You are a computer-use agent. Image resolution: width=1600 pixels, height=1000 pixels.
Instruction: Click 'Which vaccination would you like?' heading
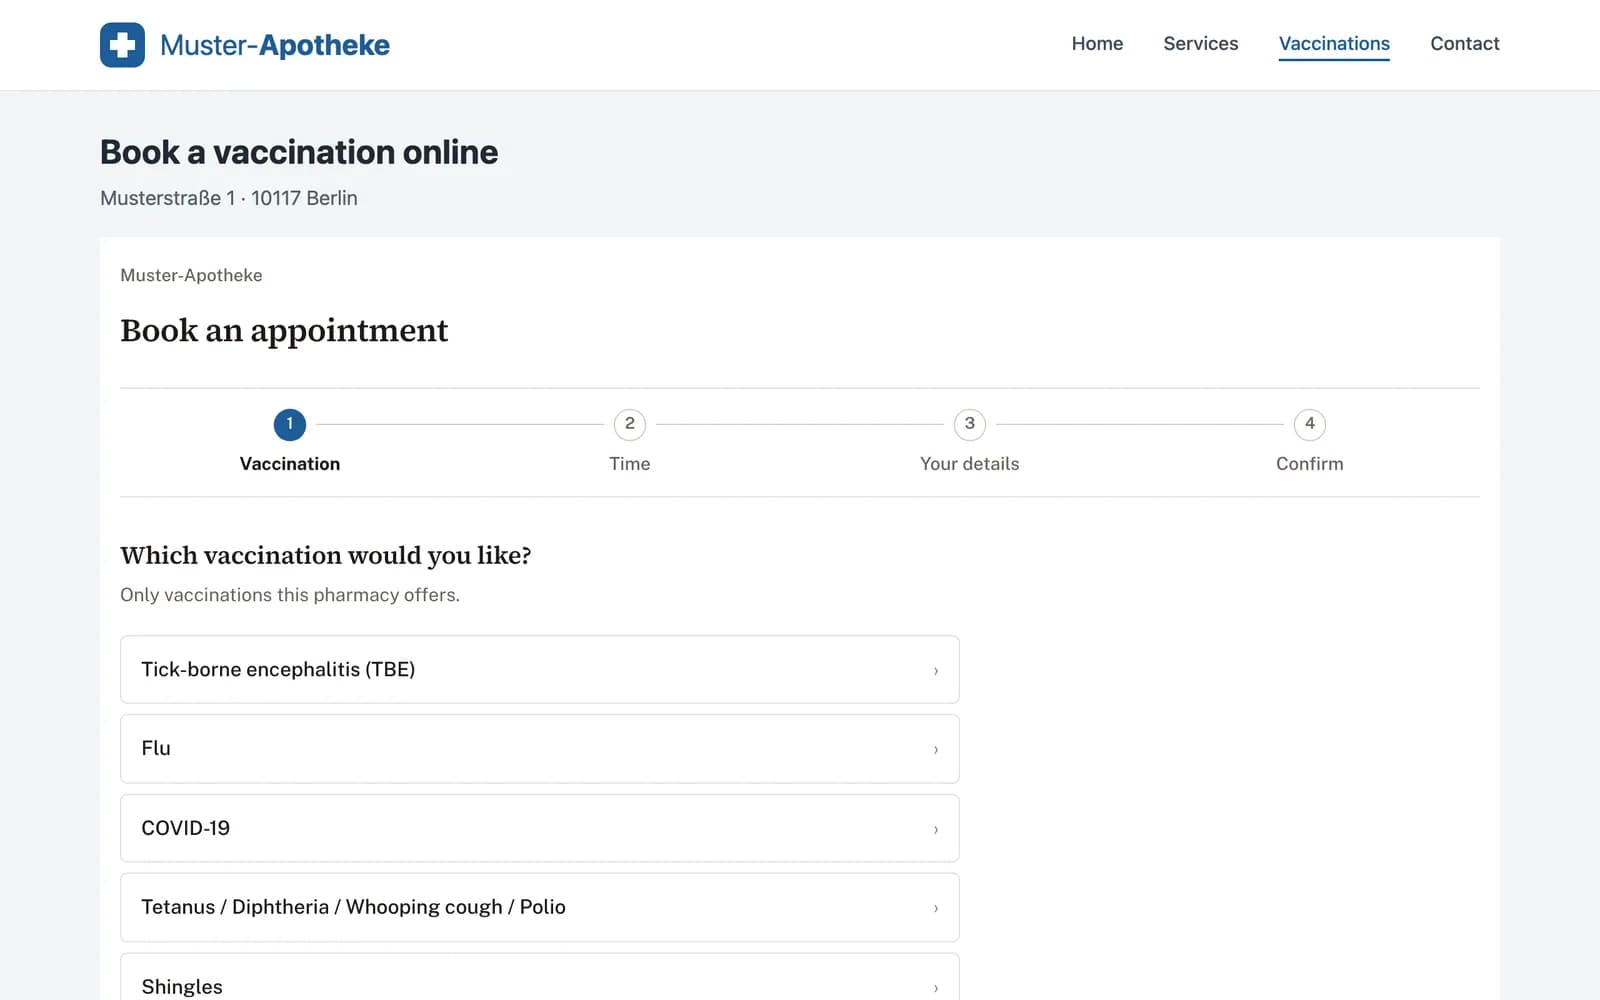[326, 556]
